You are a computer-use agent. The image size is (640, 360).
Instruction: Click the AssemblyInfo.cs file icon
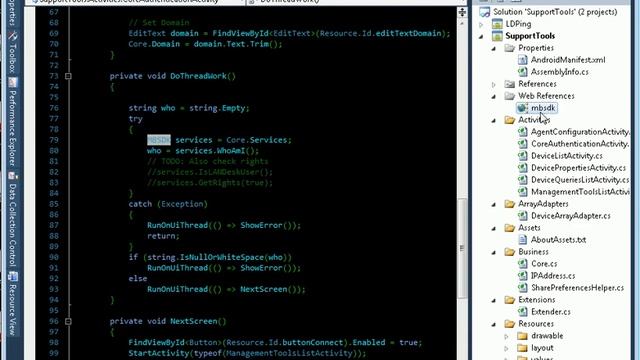pyautogui.click(x=522, y=72)
